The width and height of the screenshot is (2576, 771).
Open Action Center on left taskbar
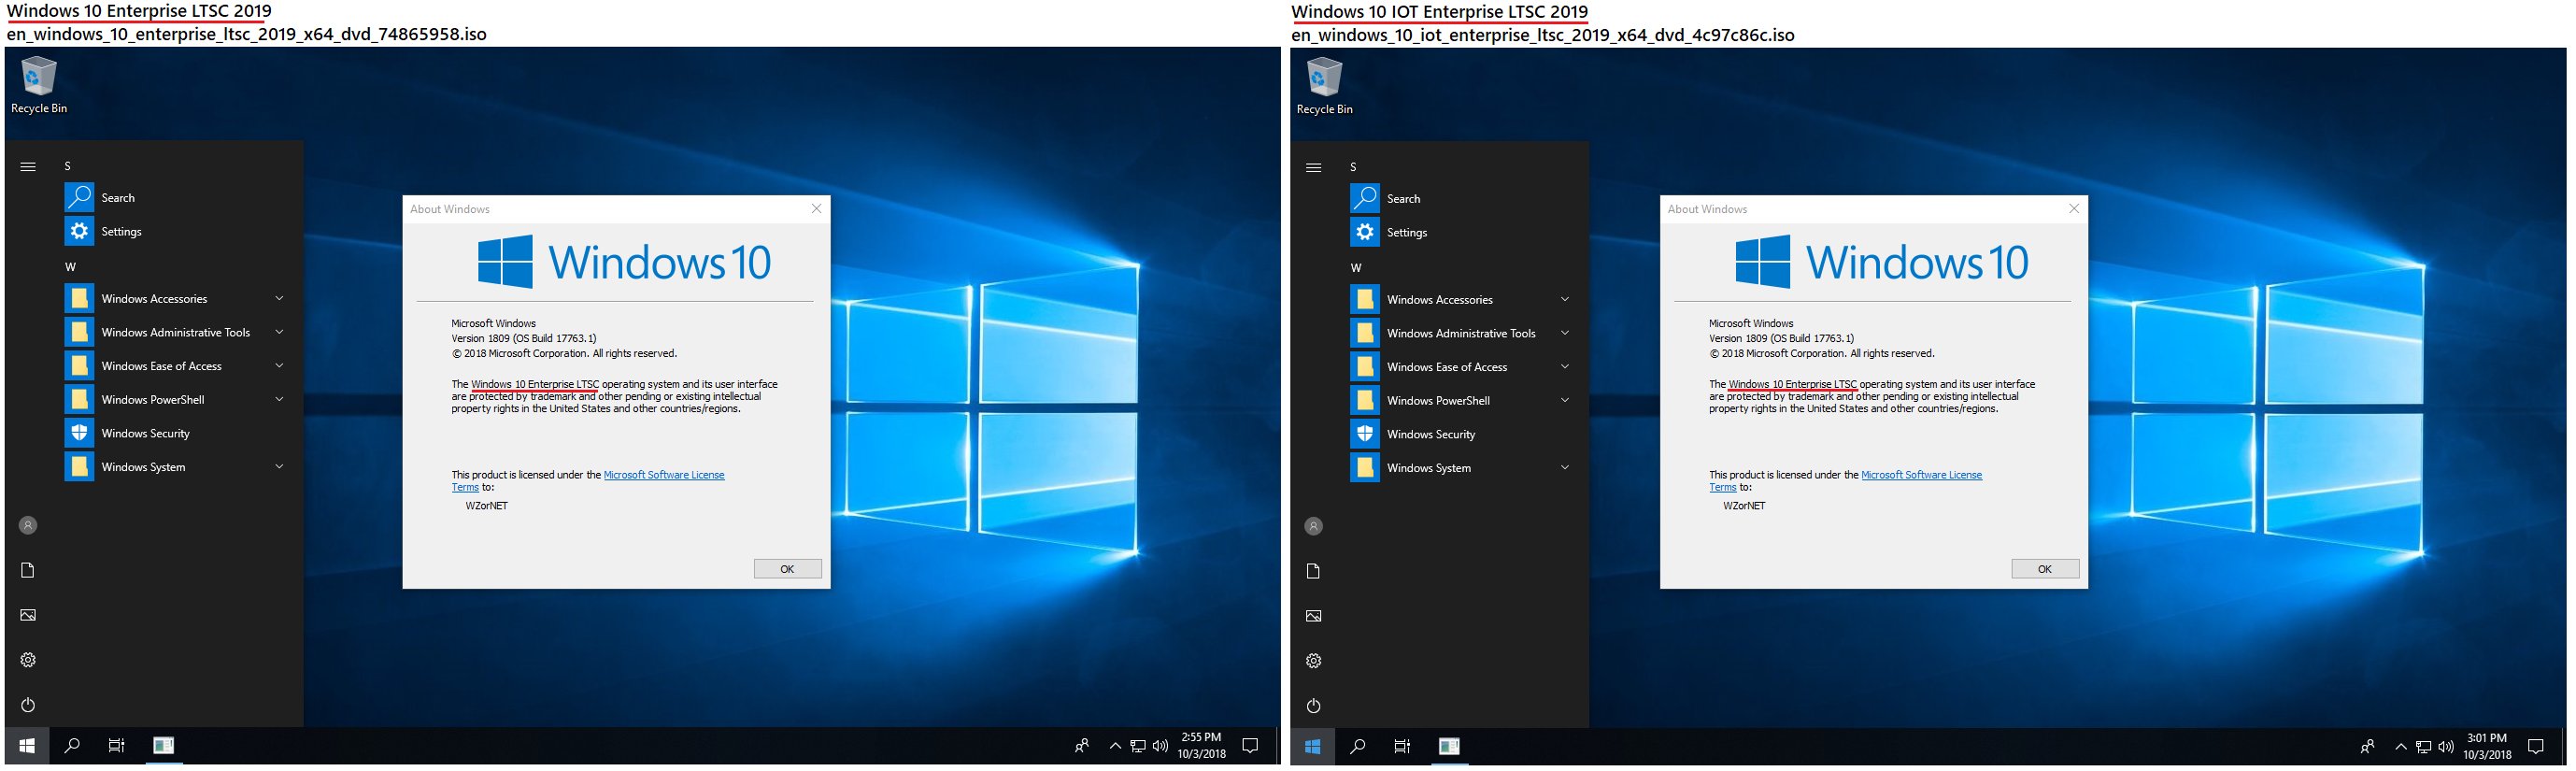(1250, 746)
